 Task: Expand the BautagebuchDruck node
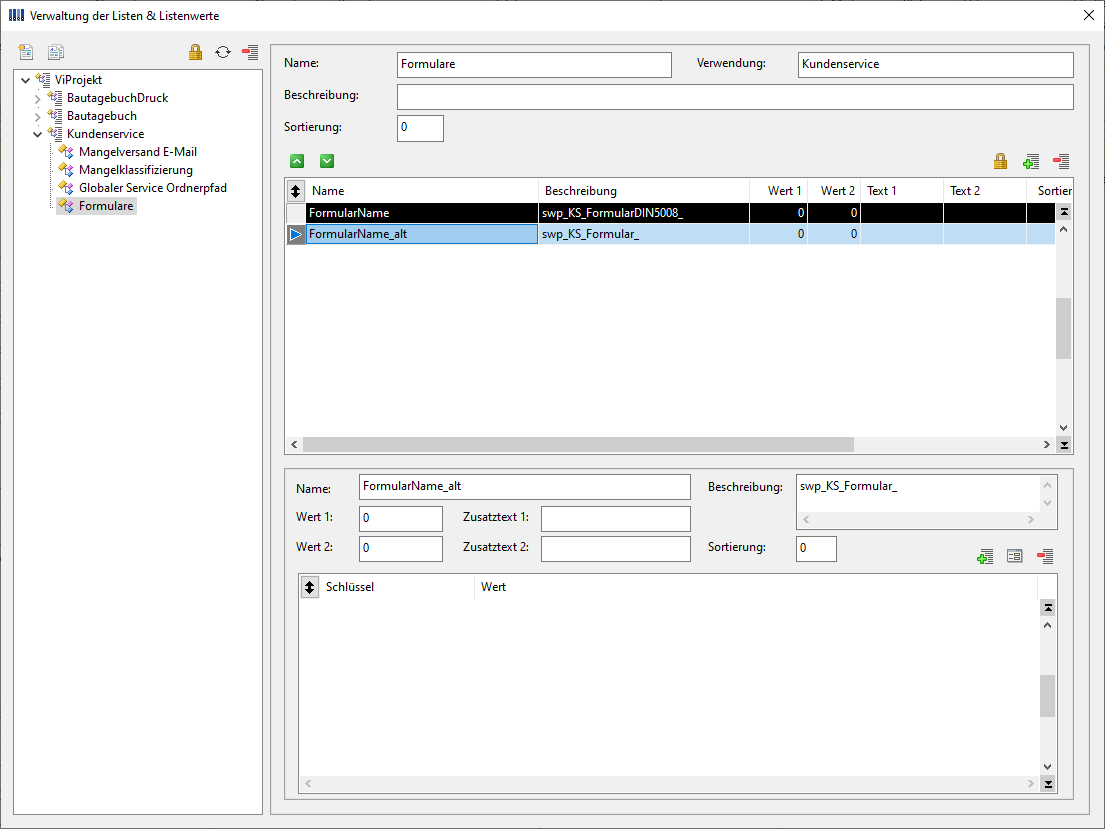click(x=37, y=99)
